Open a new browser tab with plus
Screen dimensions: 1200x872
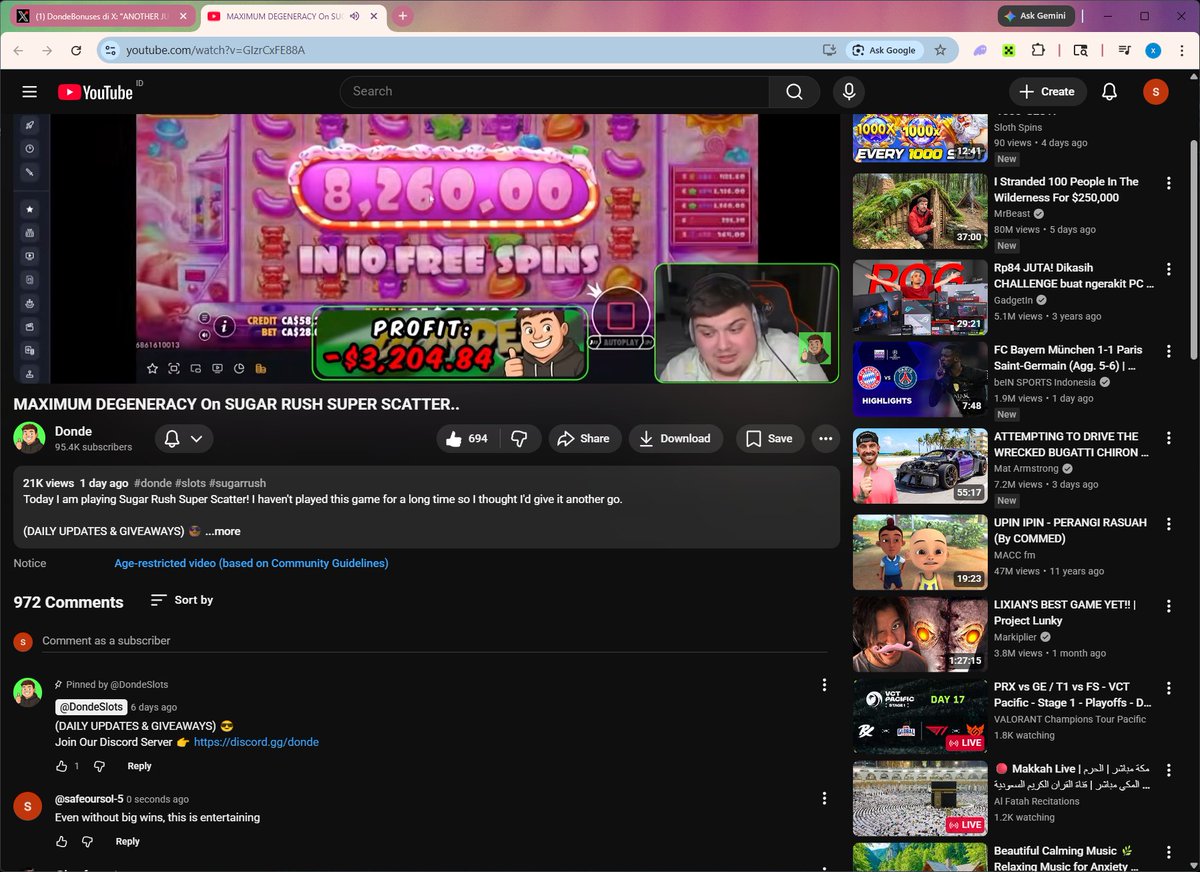tap(402, 16)
